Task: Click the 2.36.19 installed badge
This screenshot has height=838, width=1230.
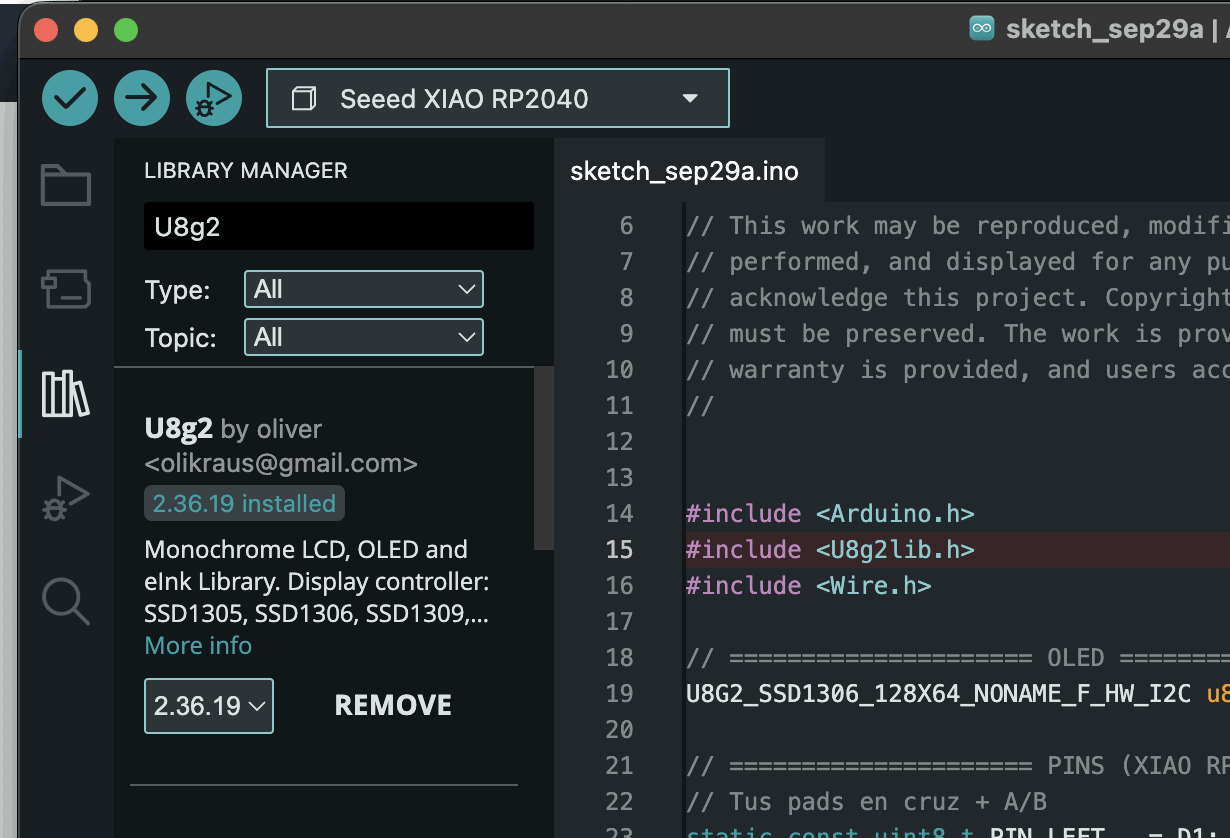Action: coord(244,503)
